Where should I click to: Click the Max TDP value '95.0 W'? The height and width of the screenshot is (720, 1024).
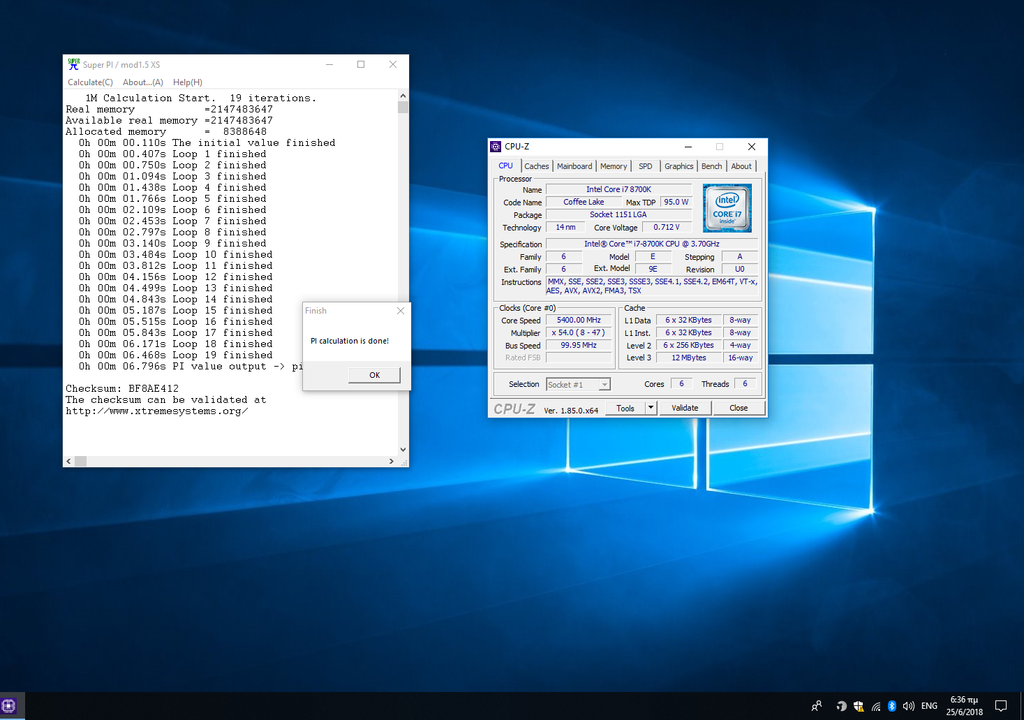677,202
